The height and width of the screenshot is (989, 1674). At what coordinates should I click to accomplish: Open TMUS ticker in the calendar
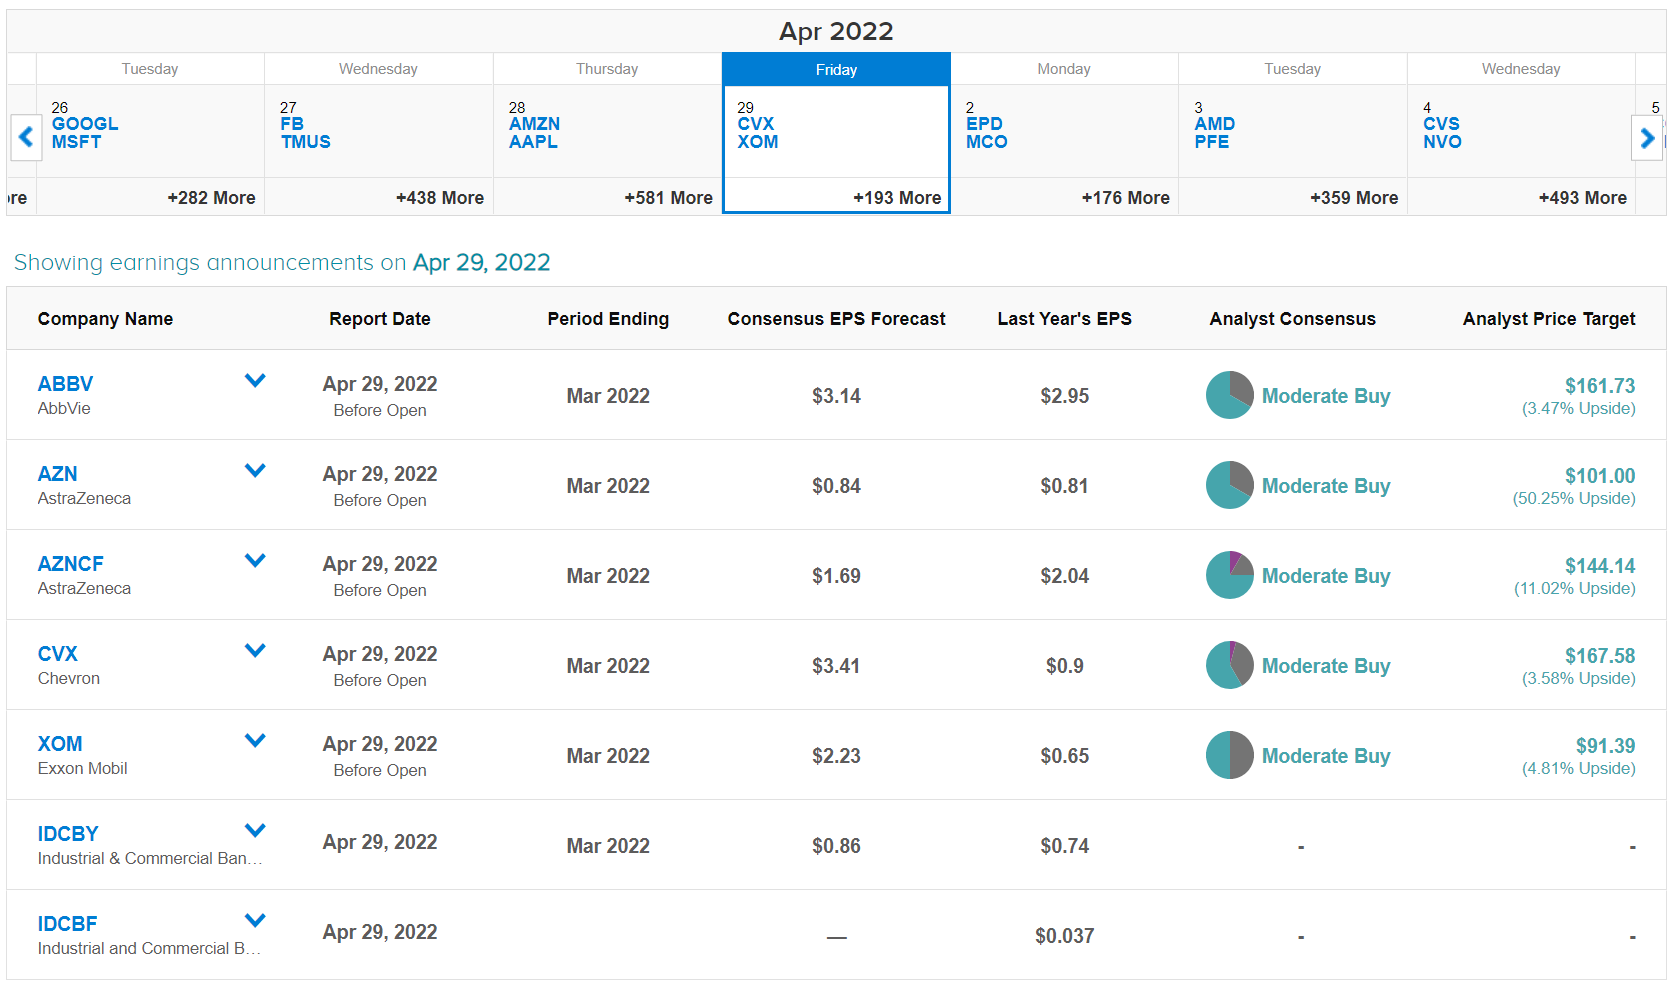305,142
